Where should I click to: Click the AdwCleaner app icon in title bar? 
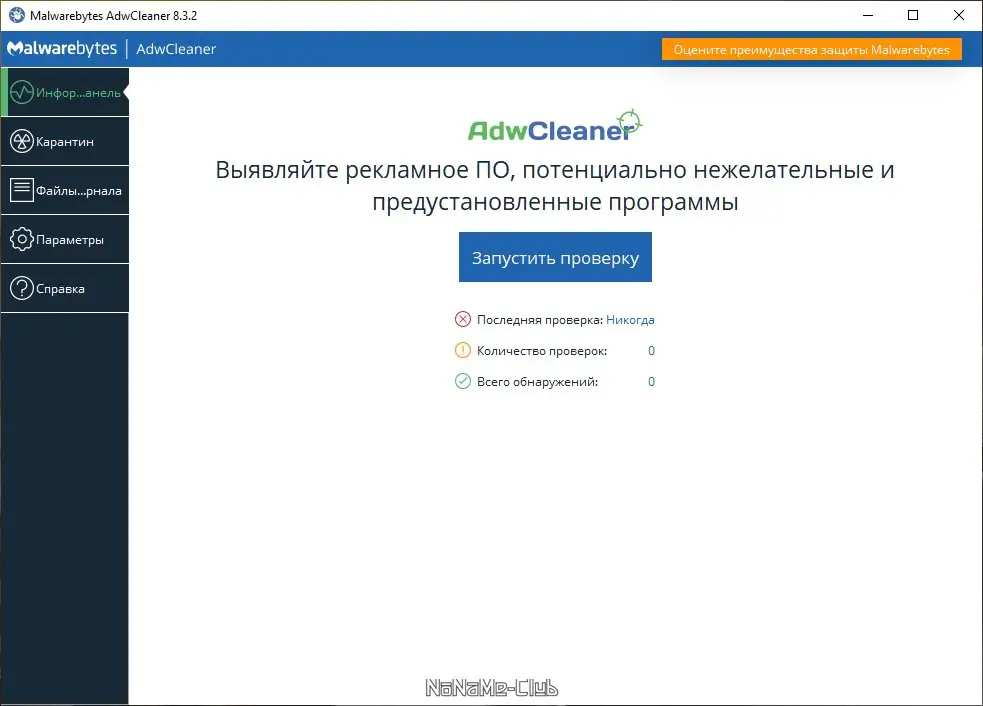point(17,15)
